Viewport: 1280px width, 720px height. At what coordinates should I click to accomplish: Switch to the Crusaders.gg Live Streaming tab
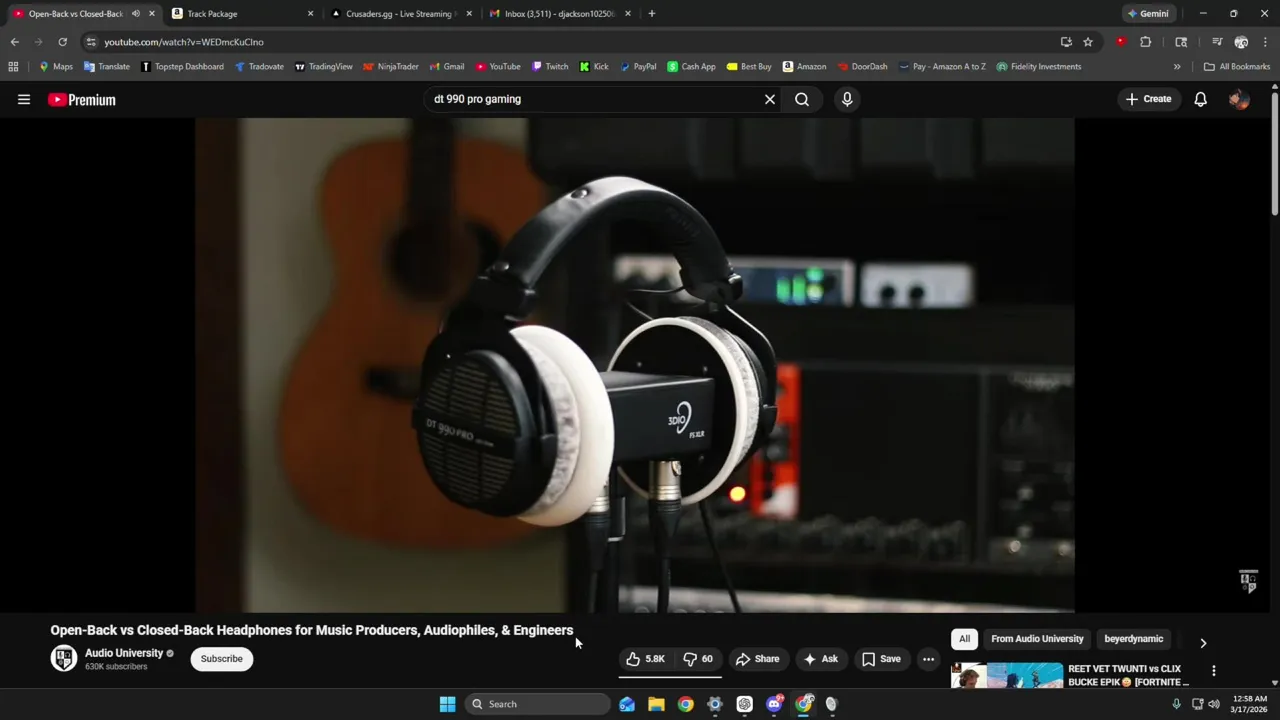tap(400, 14)
